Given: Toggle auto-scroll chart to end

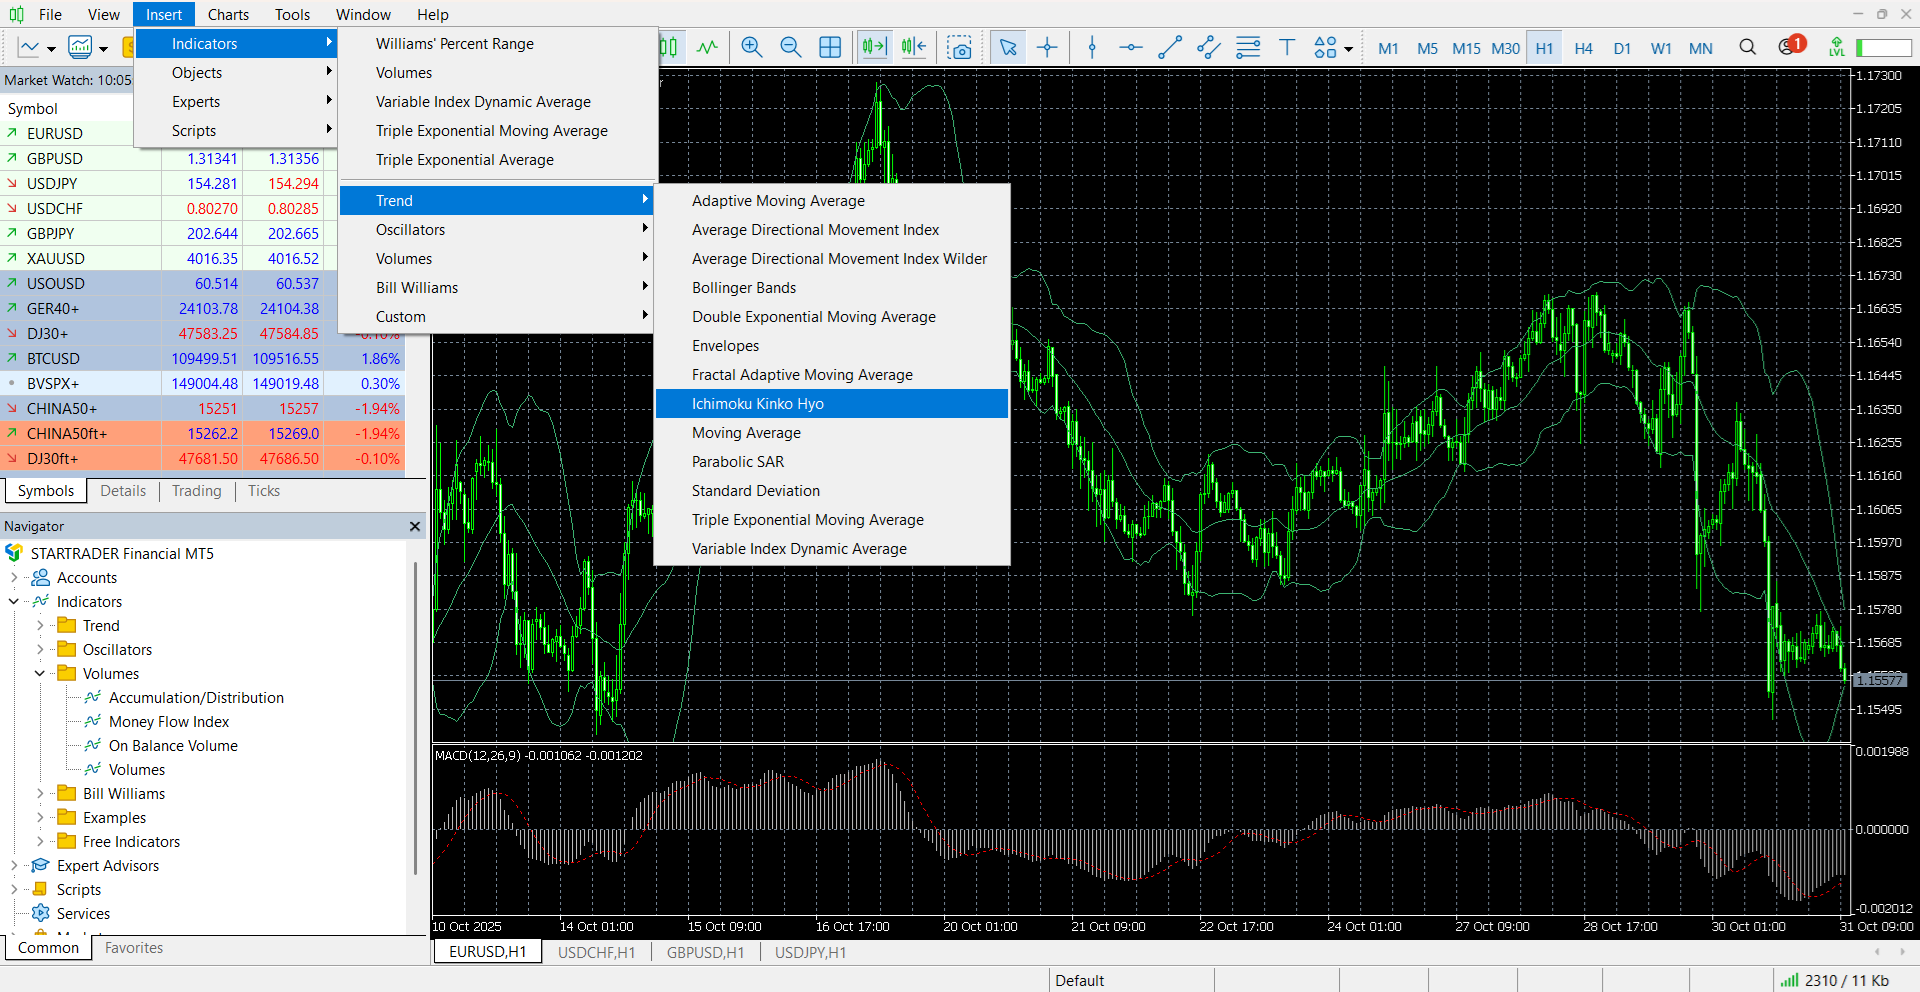Looking at the screenshot, I should point(874,47).
